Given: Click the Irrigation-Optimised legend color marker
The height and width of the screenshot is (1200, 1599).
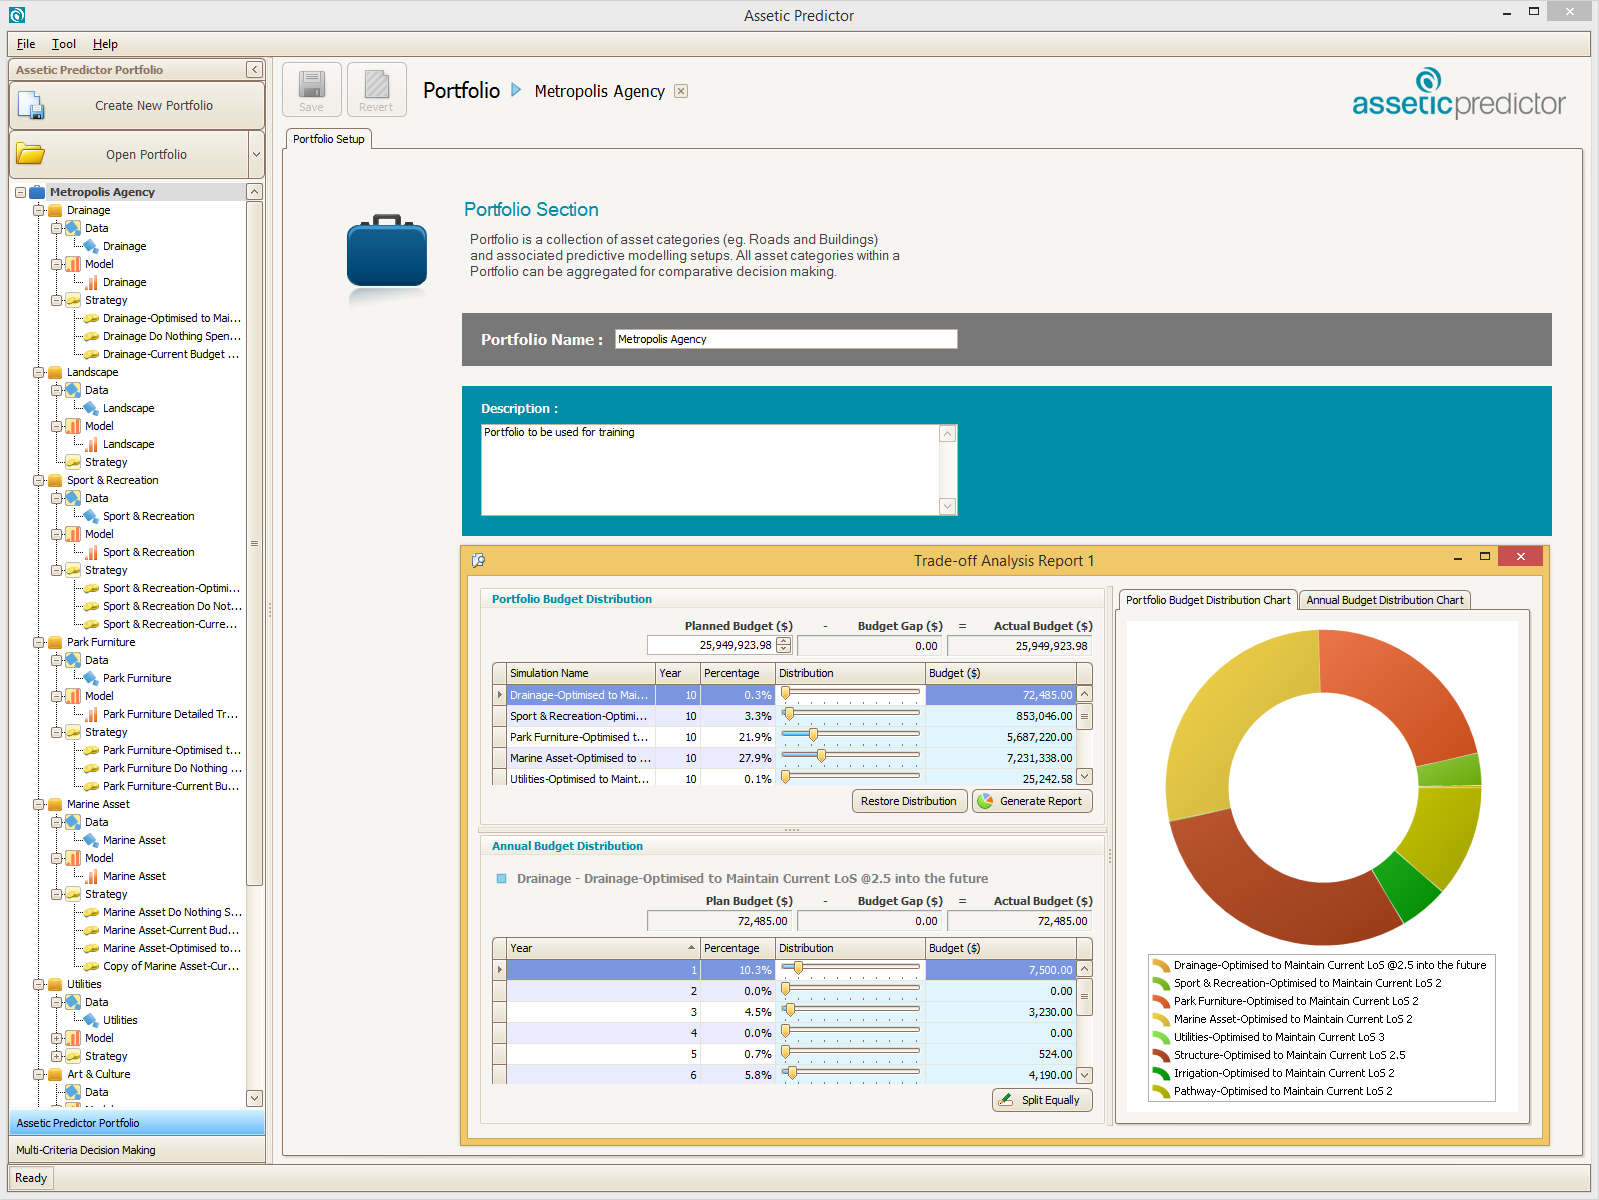Looking at the screenshot, I should pos(1161,1074).
